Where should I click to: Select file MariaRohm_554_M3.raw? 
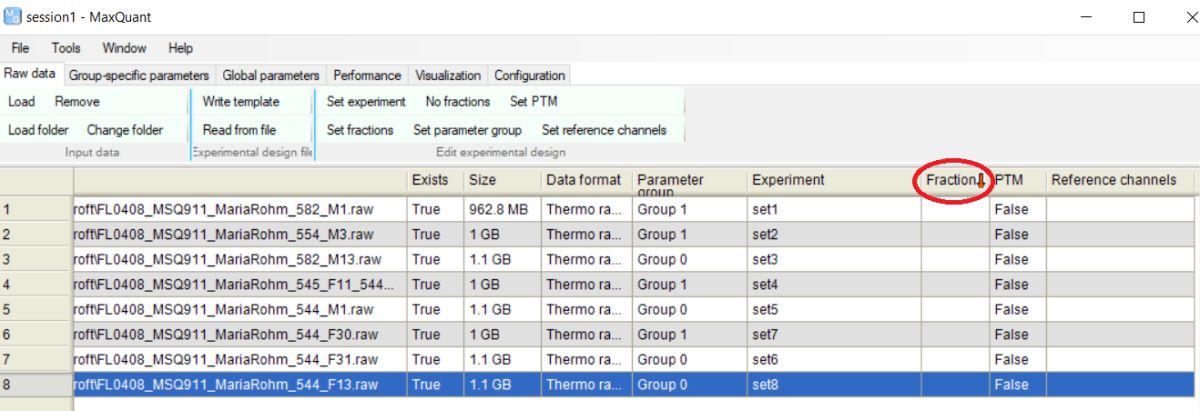coord(240,234)
